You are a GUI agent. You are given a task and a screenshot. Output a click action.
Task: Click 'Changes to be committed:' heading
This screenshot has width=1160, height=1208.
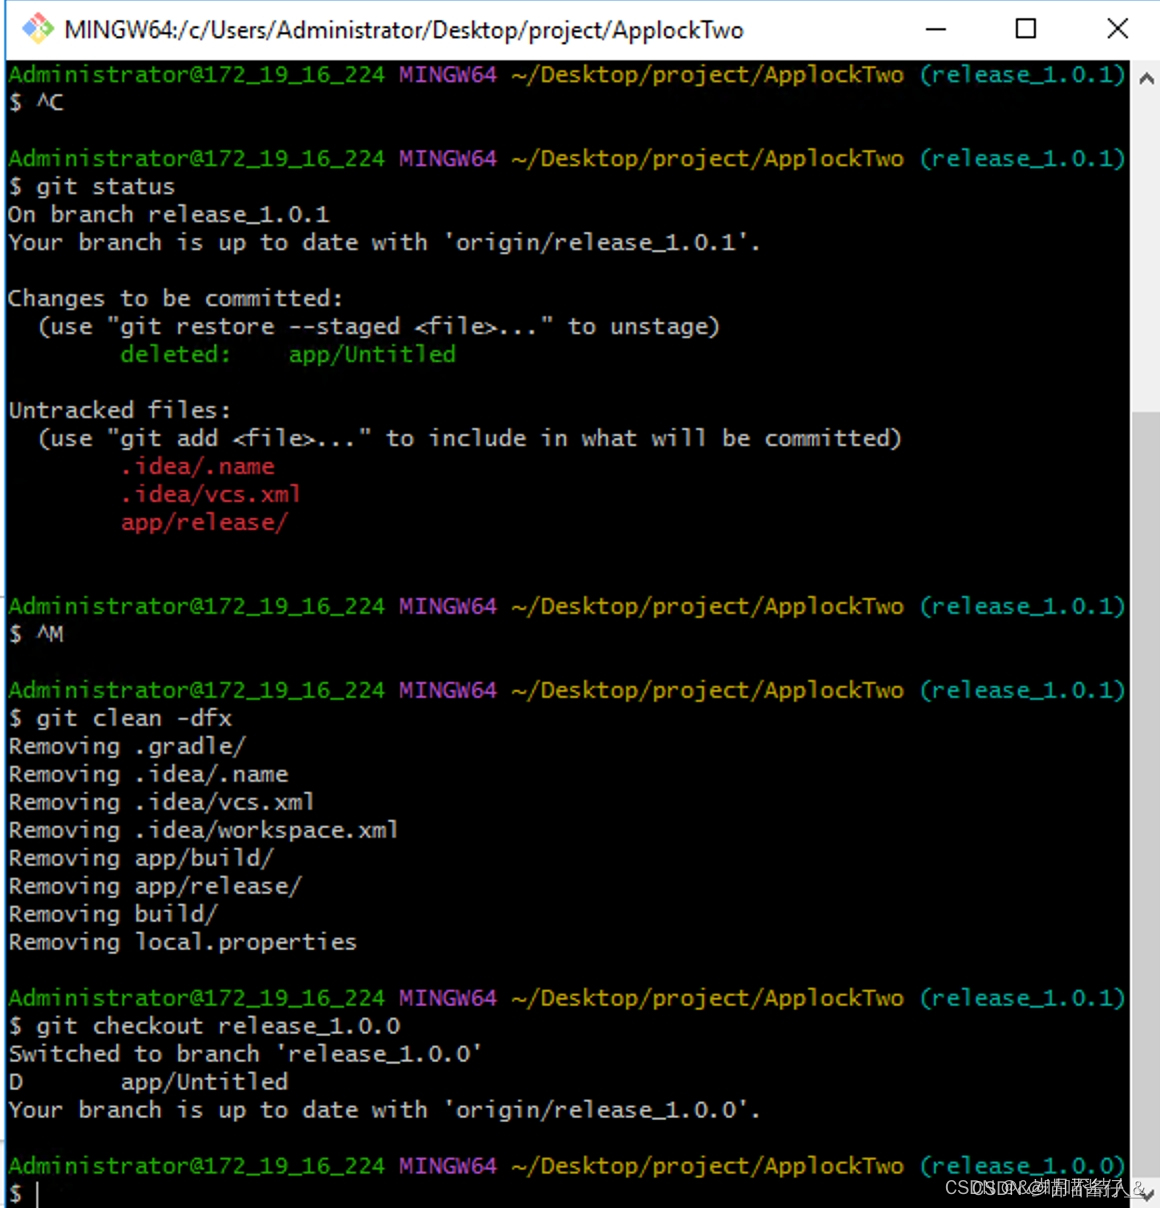point(175,299)
